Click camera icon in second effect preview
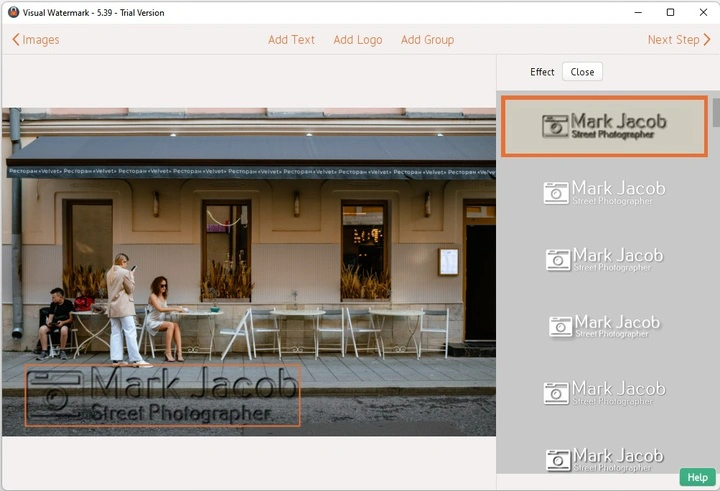The height and width of the screenshot is (491, 720). (556, 192)
